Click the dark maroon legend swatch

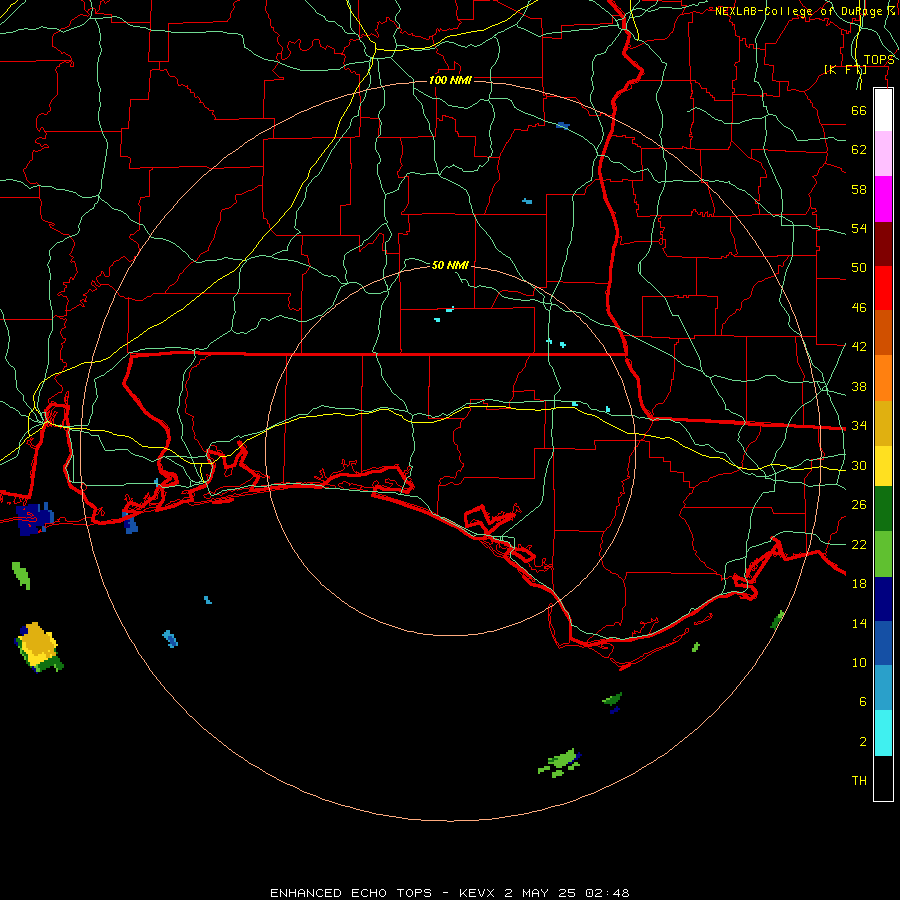pos(883,244)
